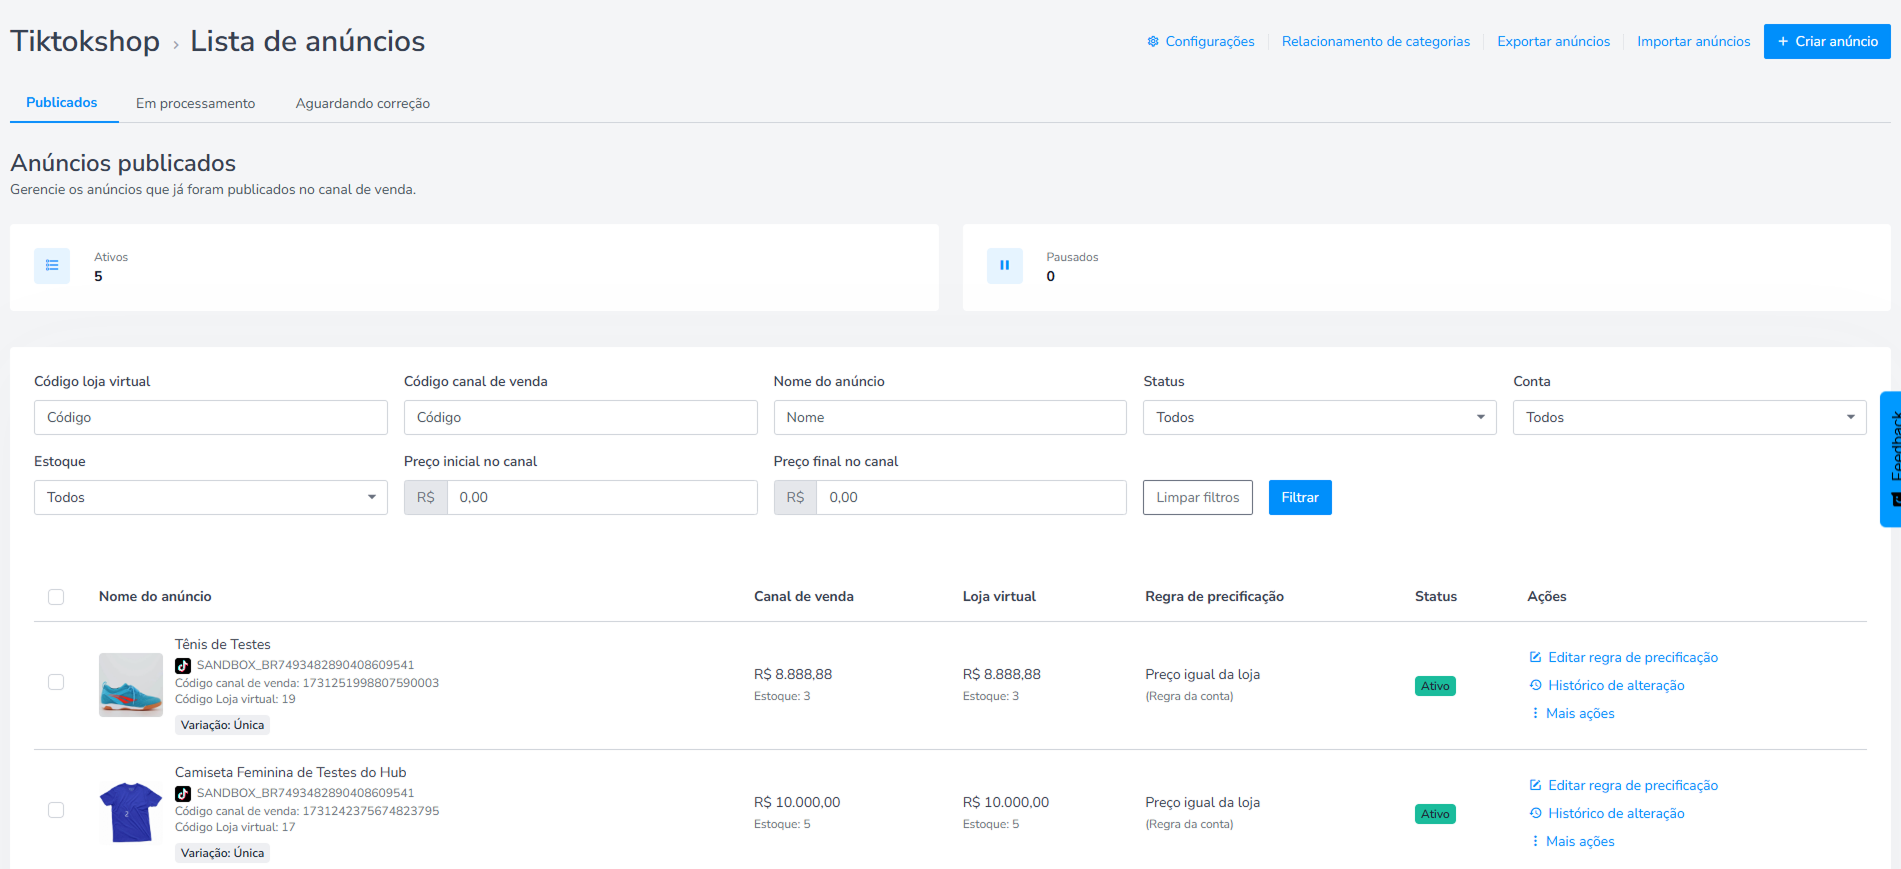The height and width of the screenshot is (869, 1901).
Task: Click edit icon for Tênis de Testes pricing rule
Action: 1535,657
